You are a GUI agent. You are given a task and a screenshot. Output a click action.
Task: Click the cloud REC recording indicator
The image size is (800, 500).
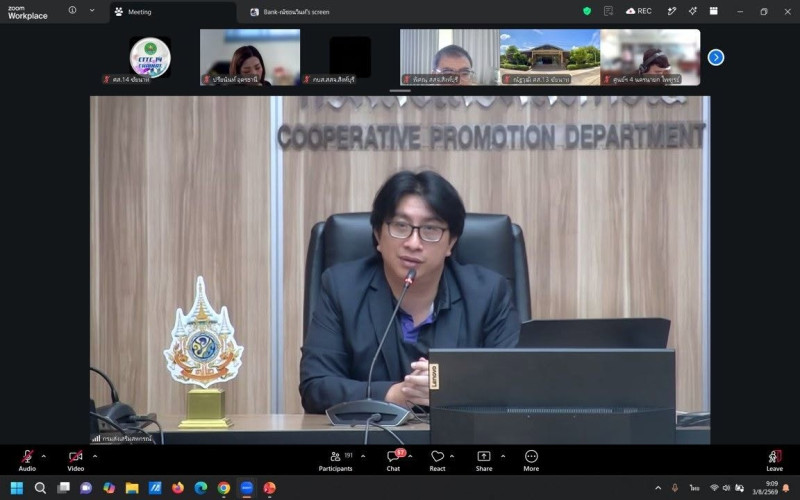pos(639,11)
